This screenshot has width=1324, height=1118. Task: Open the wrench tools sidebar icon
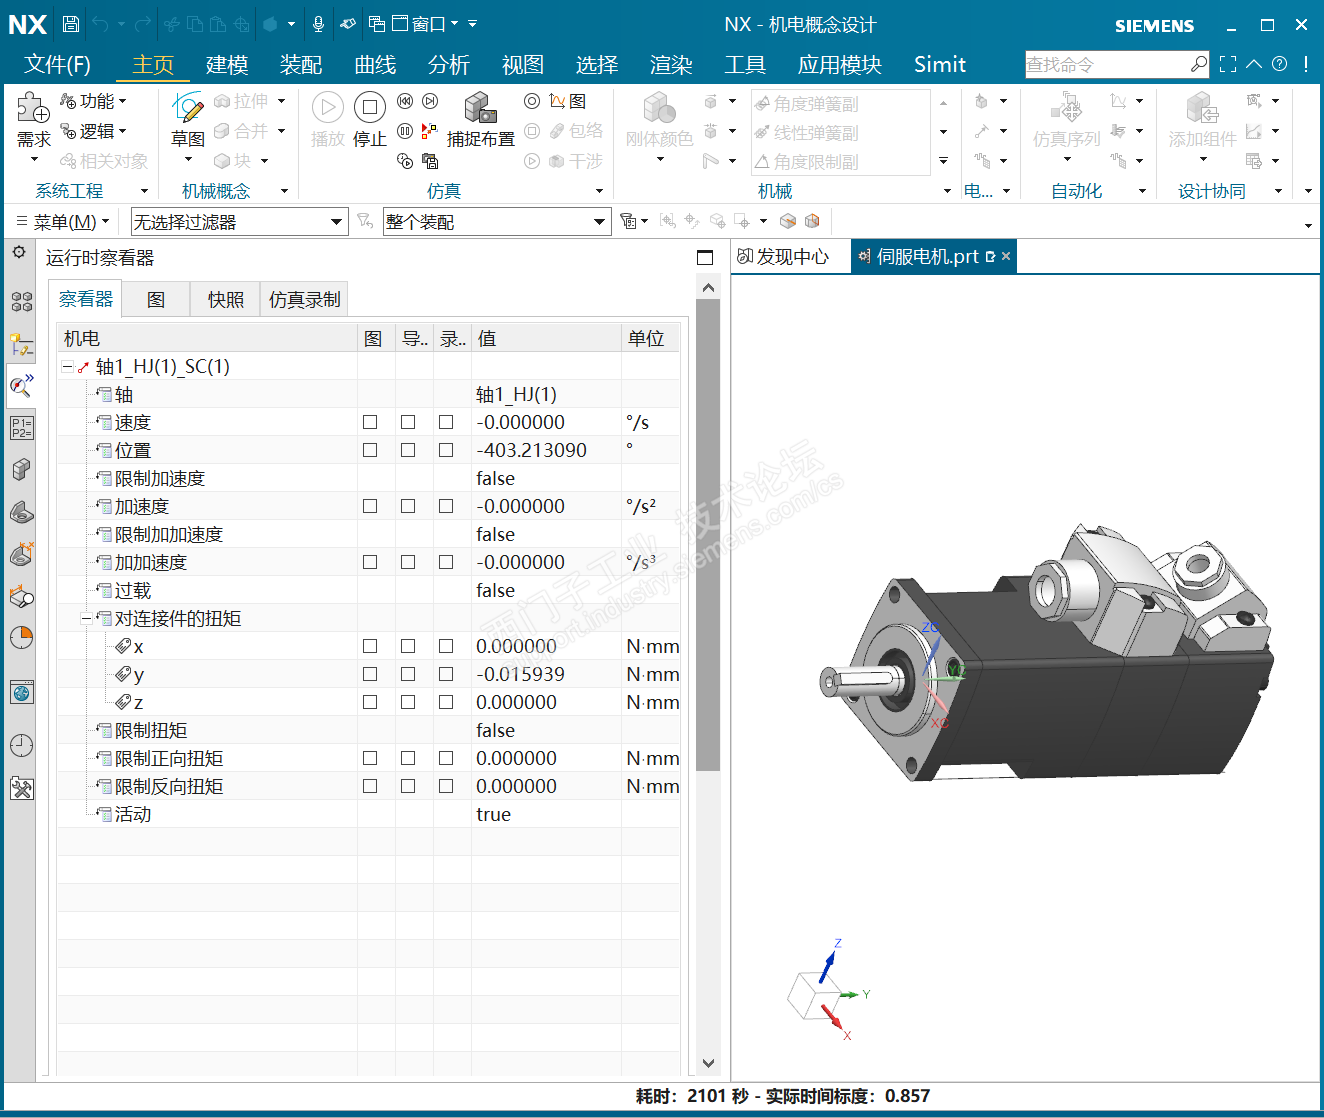(21, 789)
